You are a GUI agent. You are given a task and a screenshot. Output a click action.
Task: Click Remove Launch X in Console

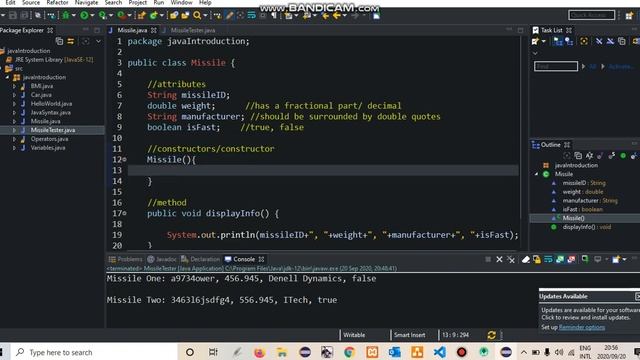pyautogui.click(x=499, y=260)
